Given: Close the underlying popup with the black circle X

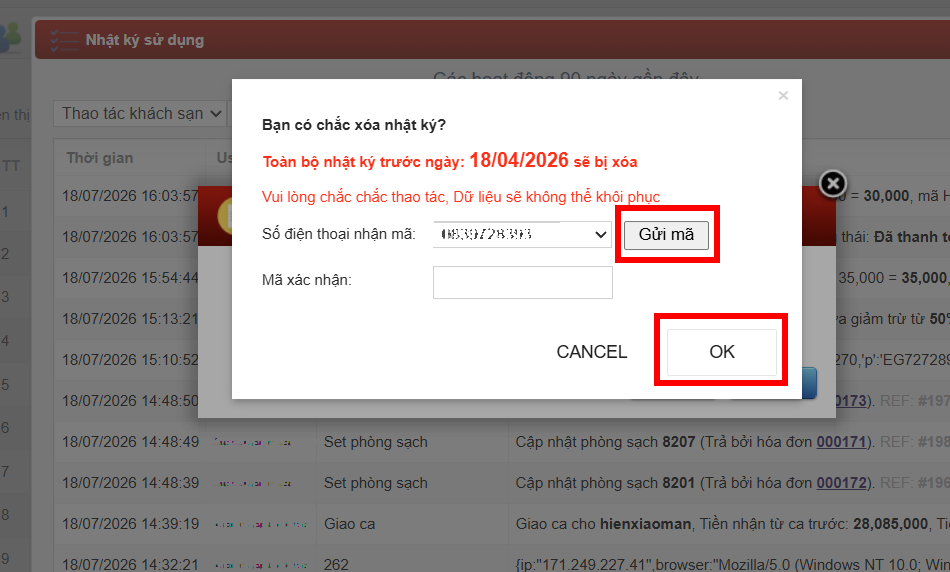Looking at the screenshot, I should [833, 184].
